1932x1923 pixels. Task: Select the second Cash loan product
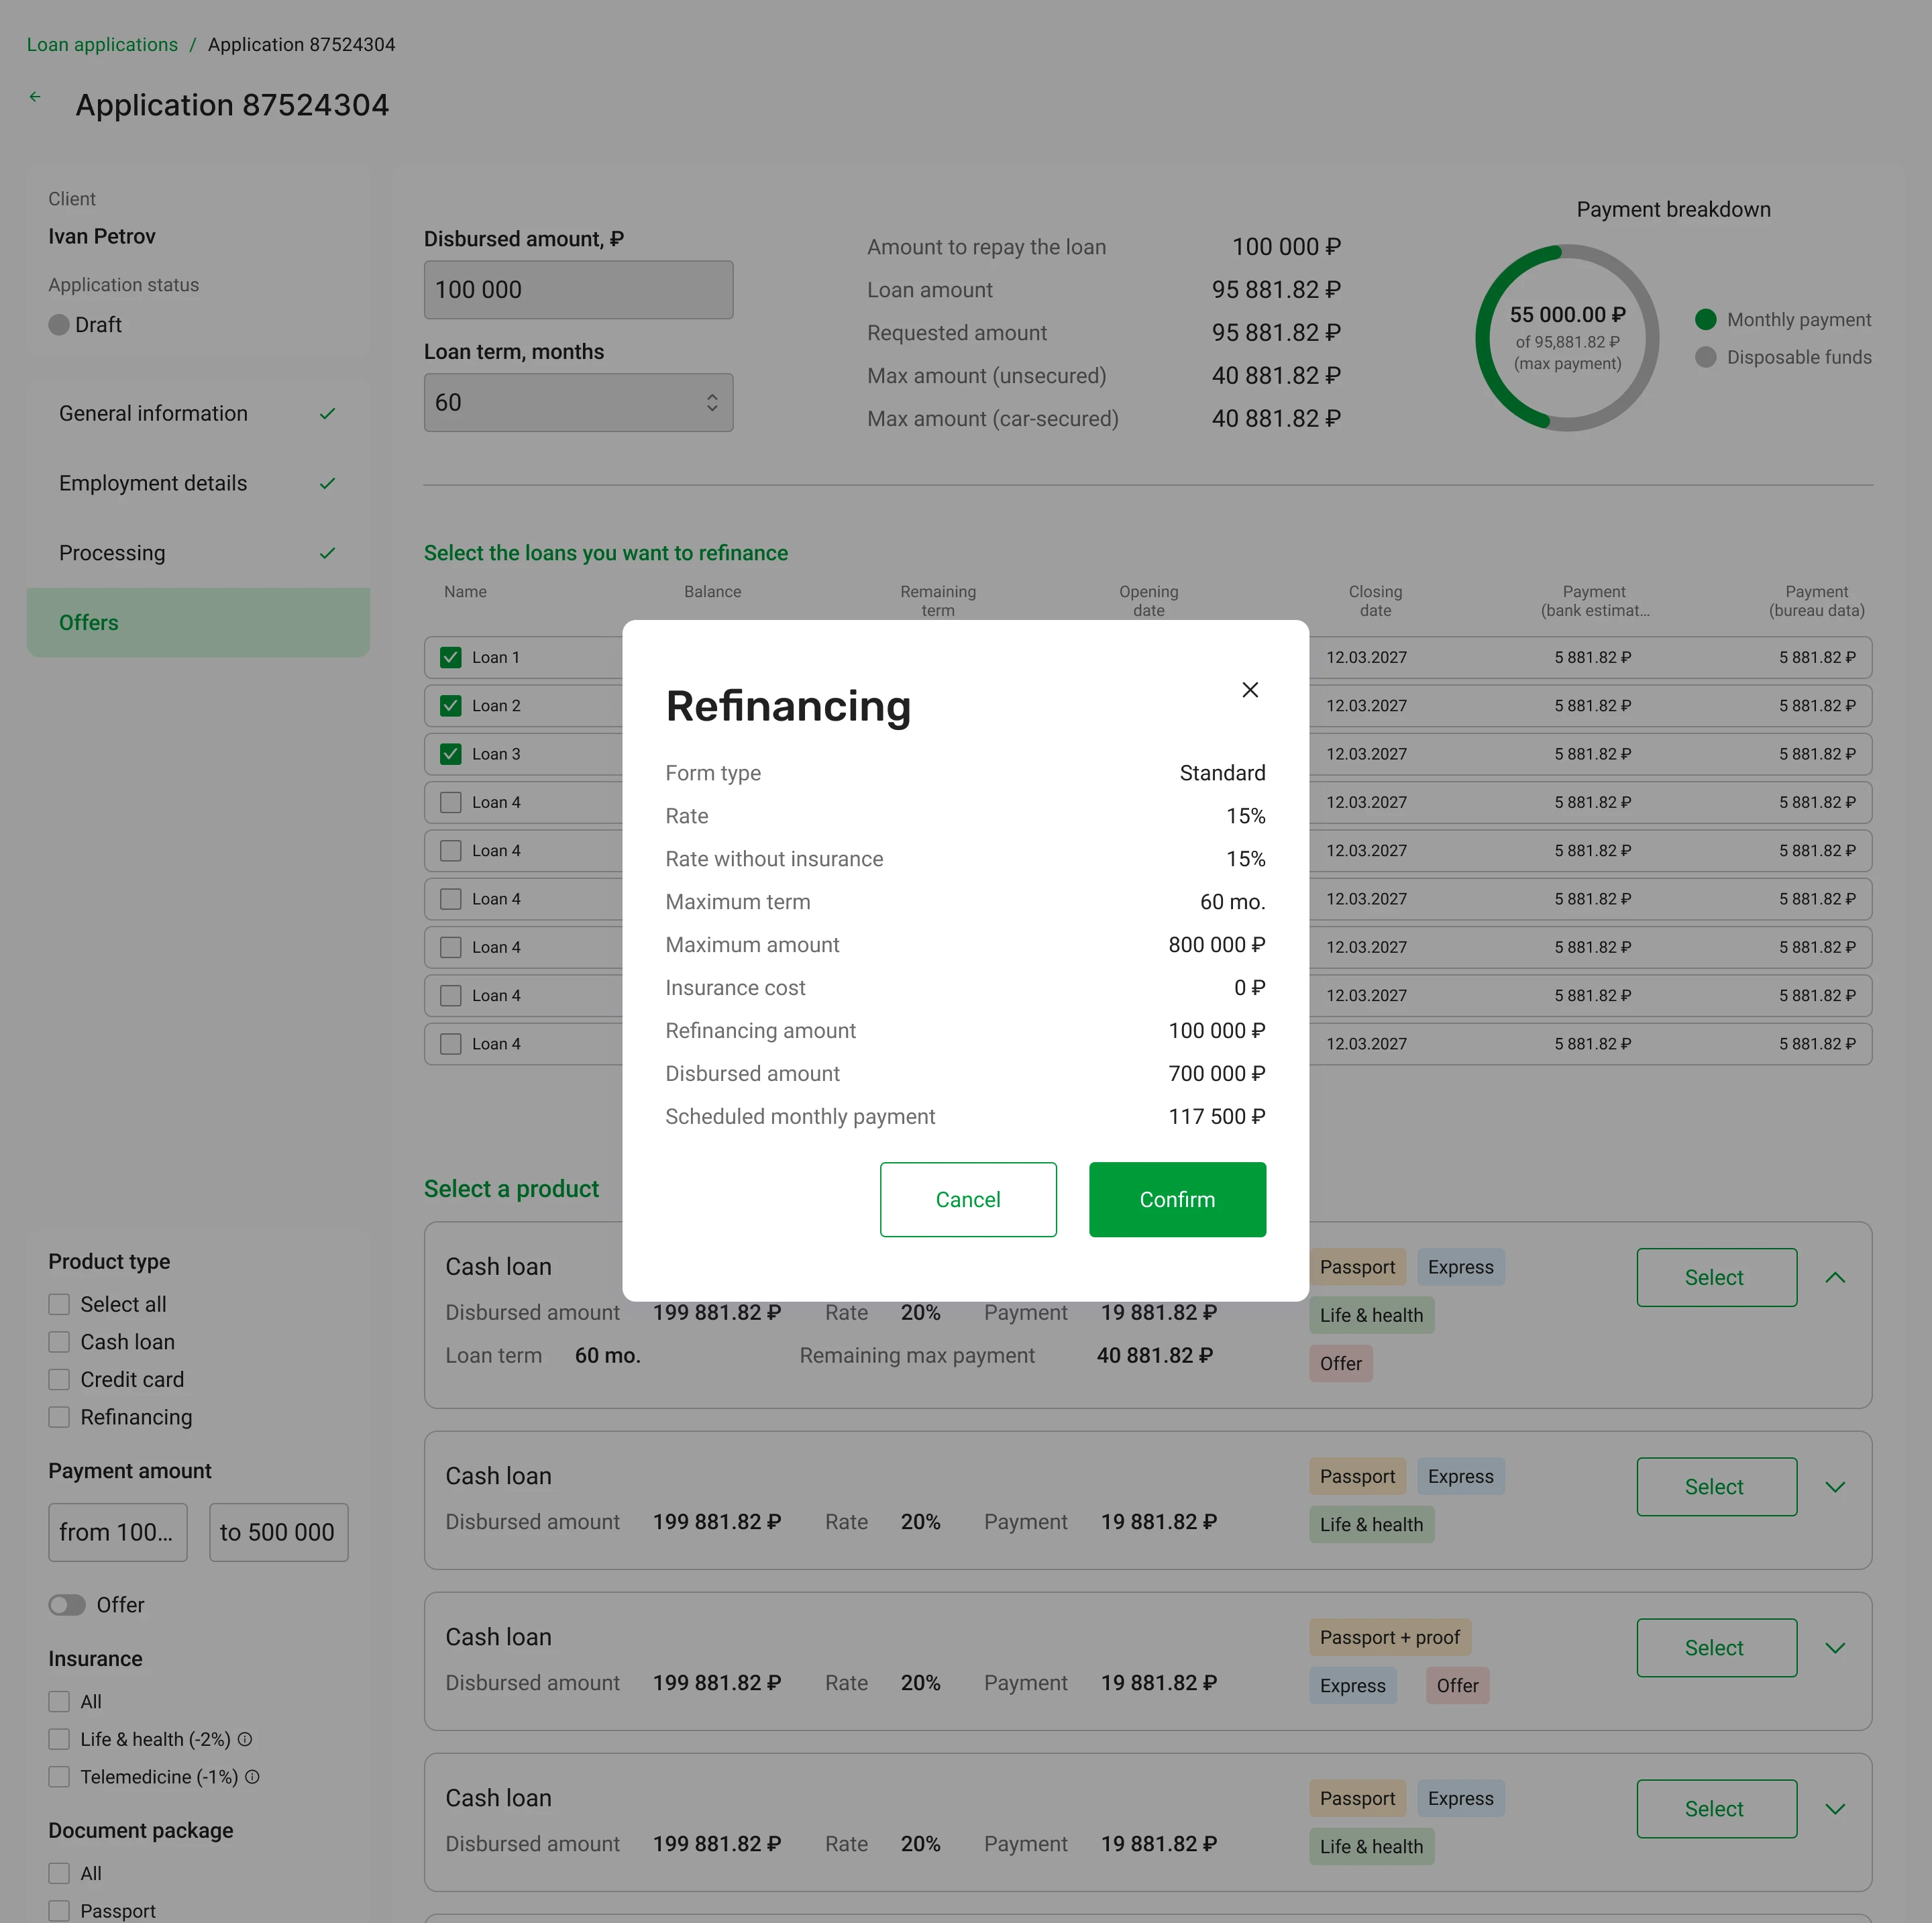pyautogui.click(x=1716, y=1487)
